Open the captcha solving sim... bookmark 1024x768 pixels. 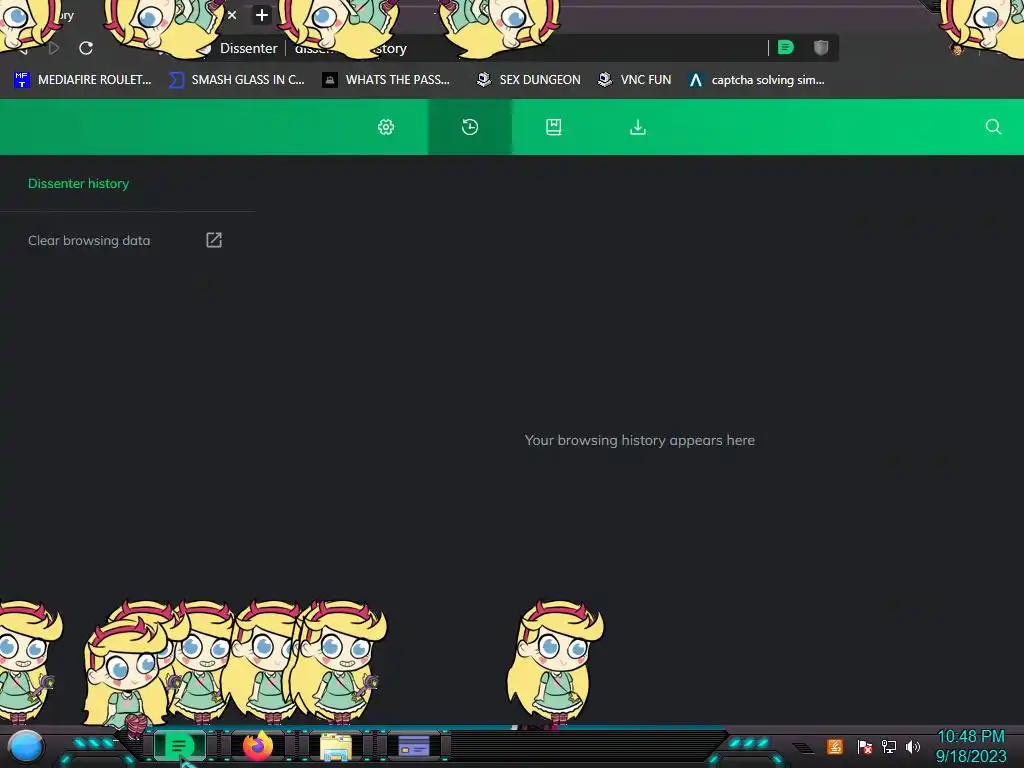[757, 80]
